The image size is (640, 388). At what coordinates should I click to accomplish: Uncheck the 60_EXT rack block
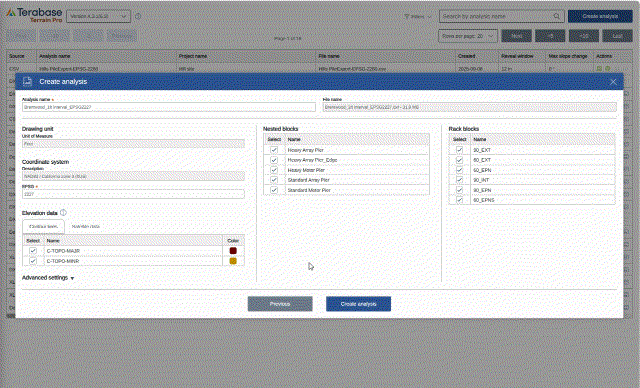click(x=459, y=160)
